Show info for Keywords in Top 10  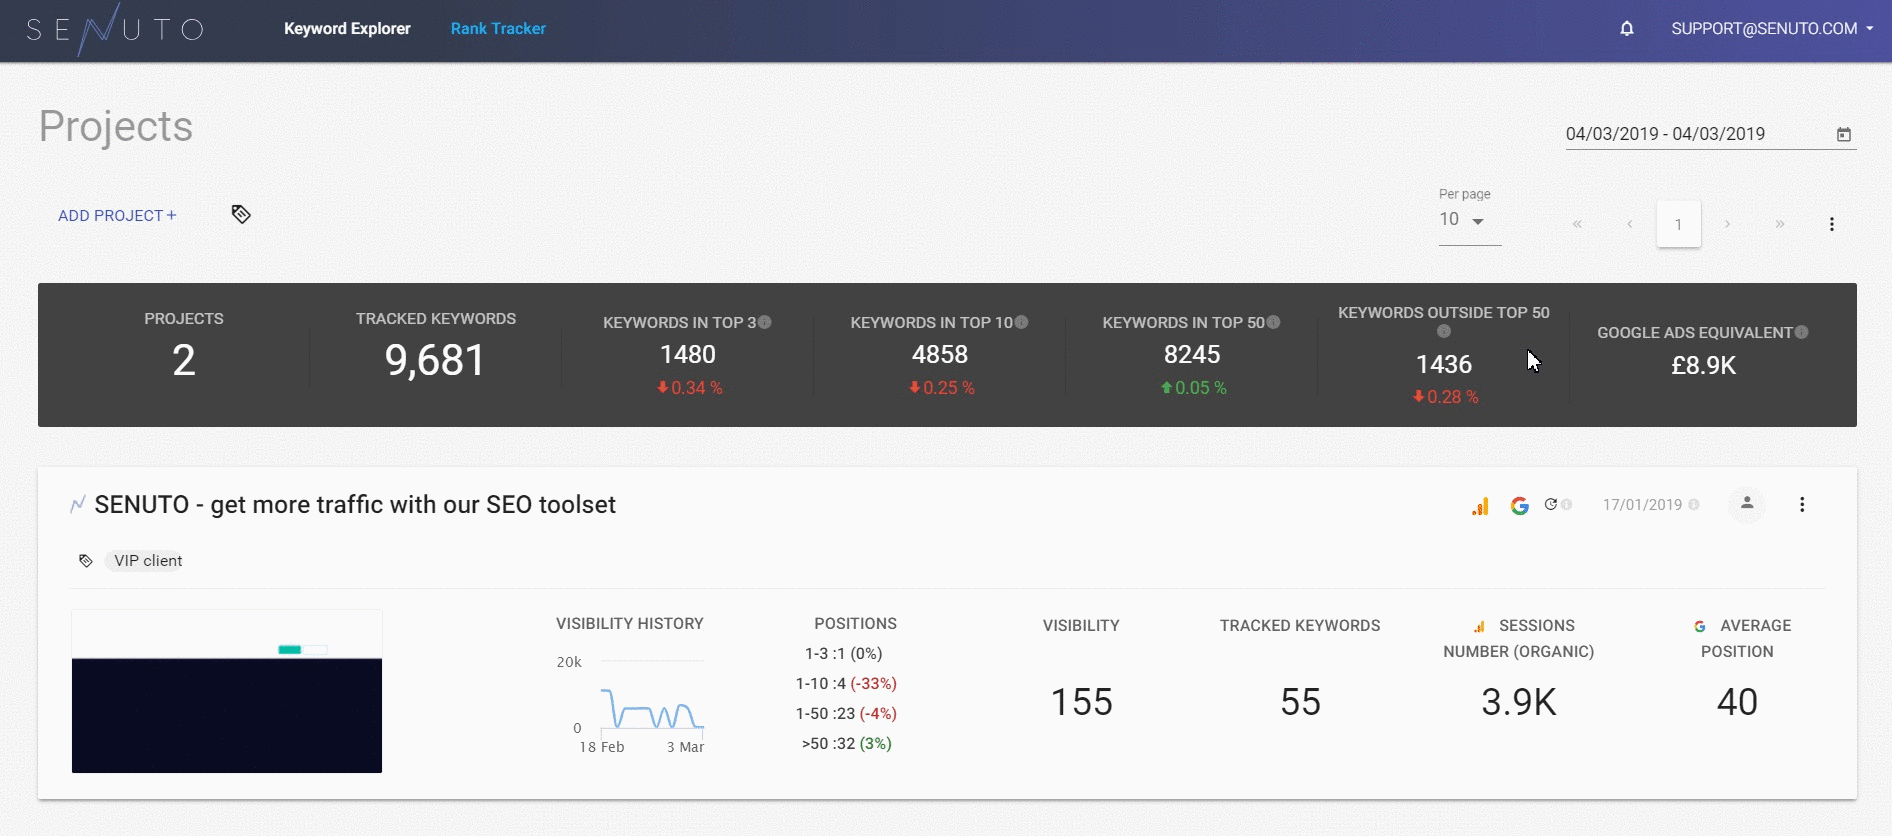point(1021,322)
